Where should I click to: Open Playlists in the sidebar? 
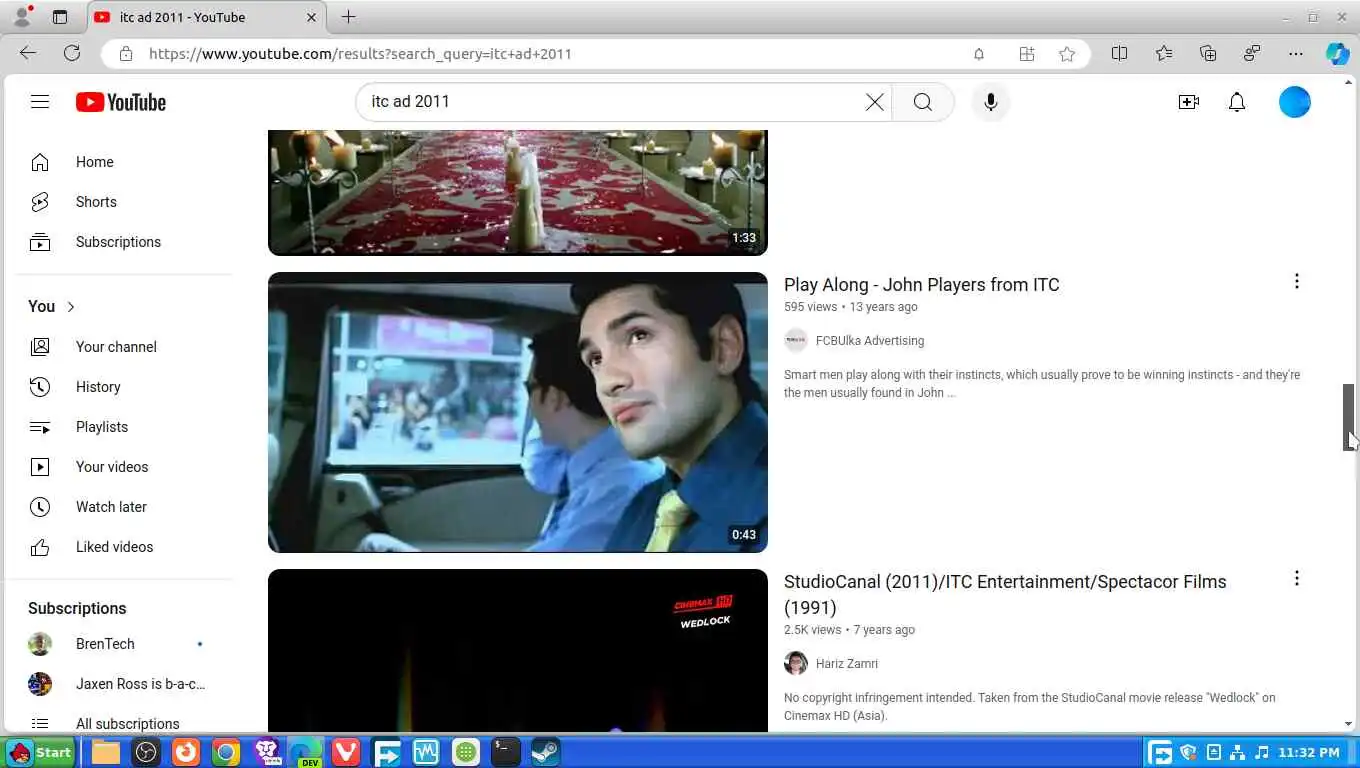pos(124,427)
